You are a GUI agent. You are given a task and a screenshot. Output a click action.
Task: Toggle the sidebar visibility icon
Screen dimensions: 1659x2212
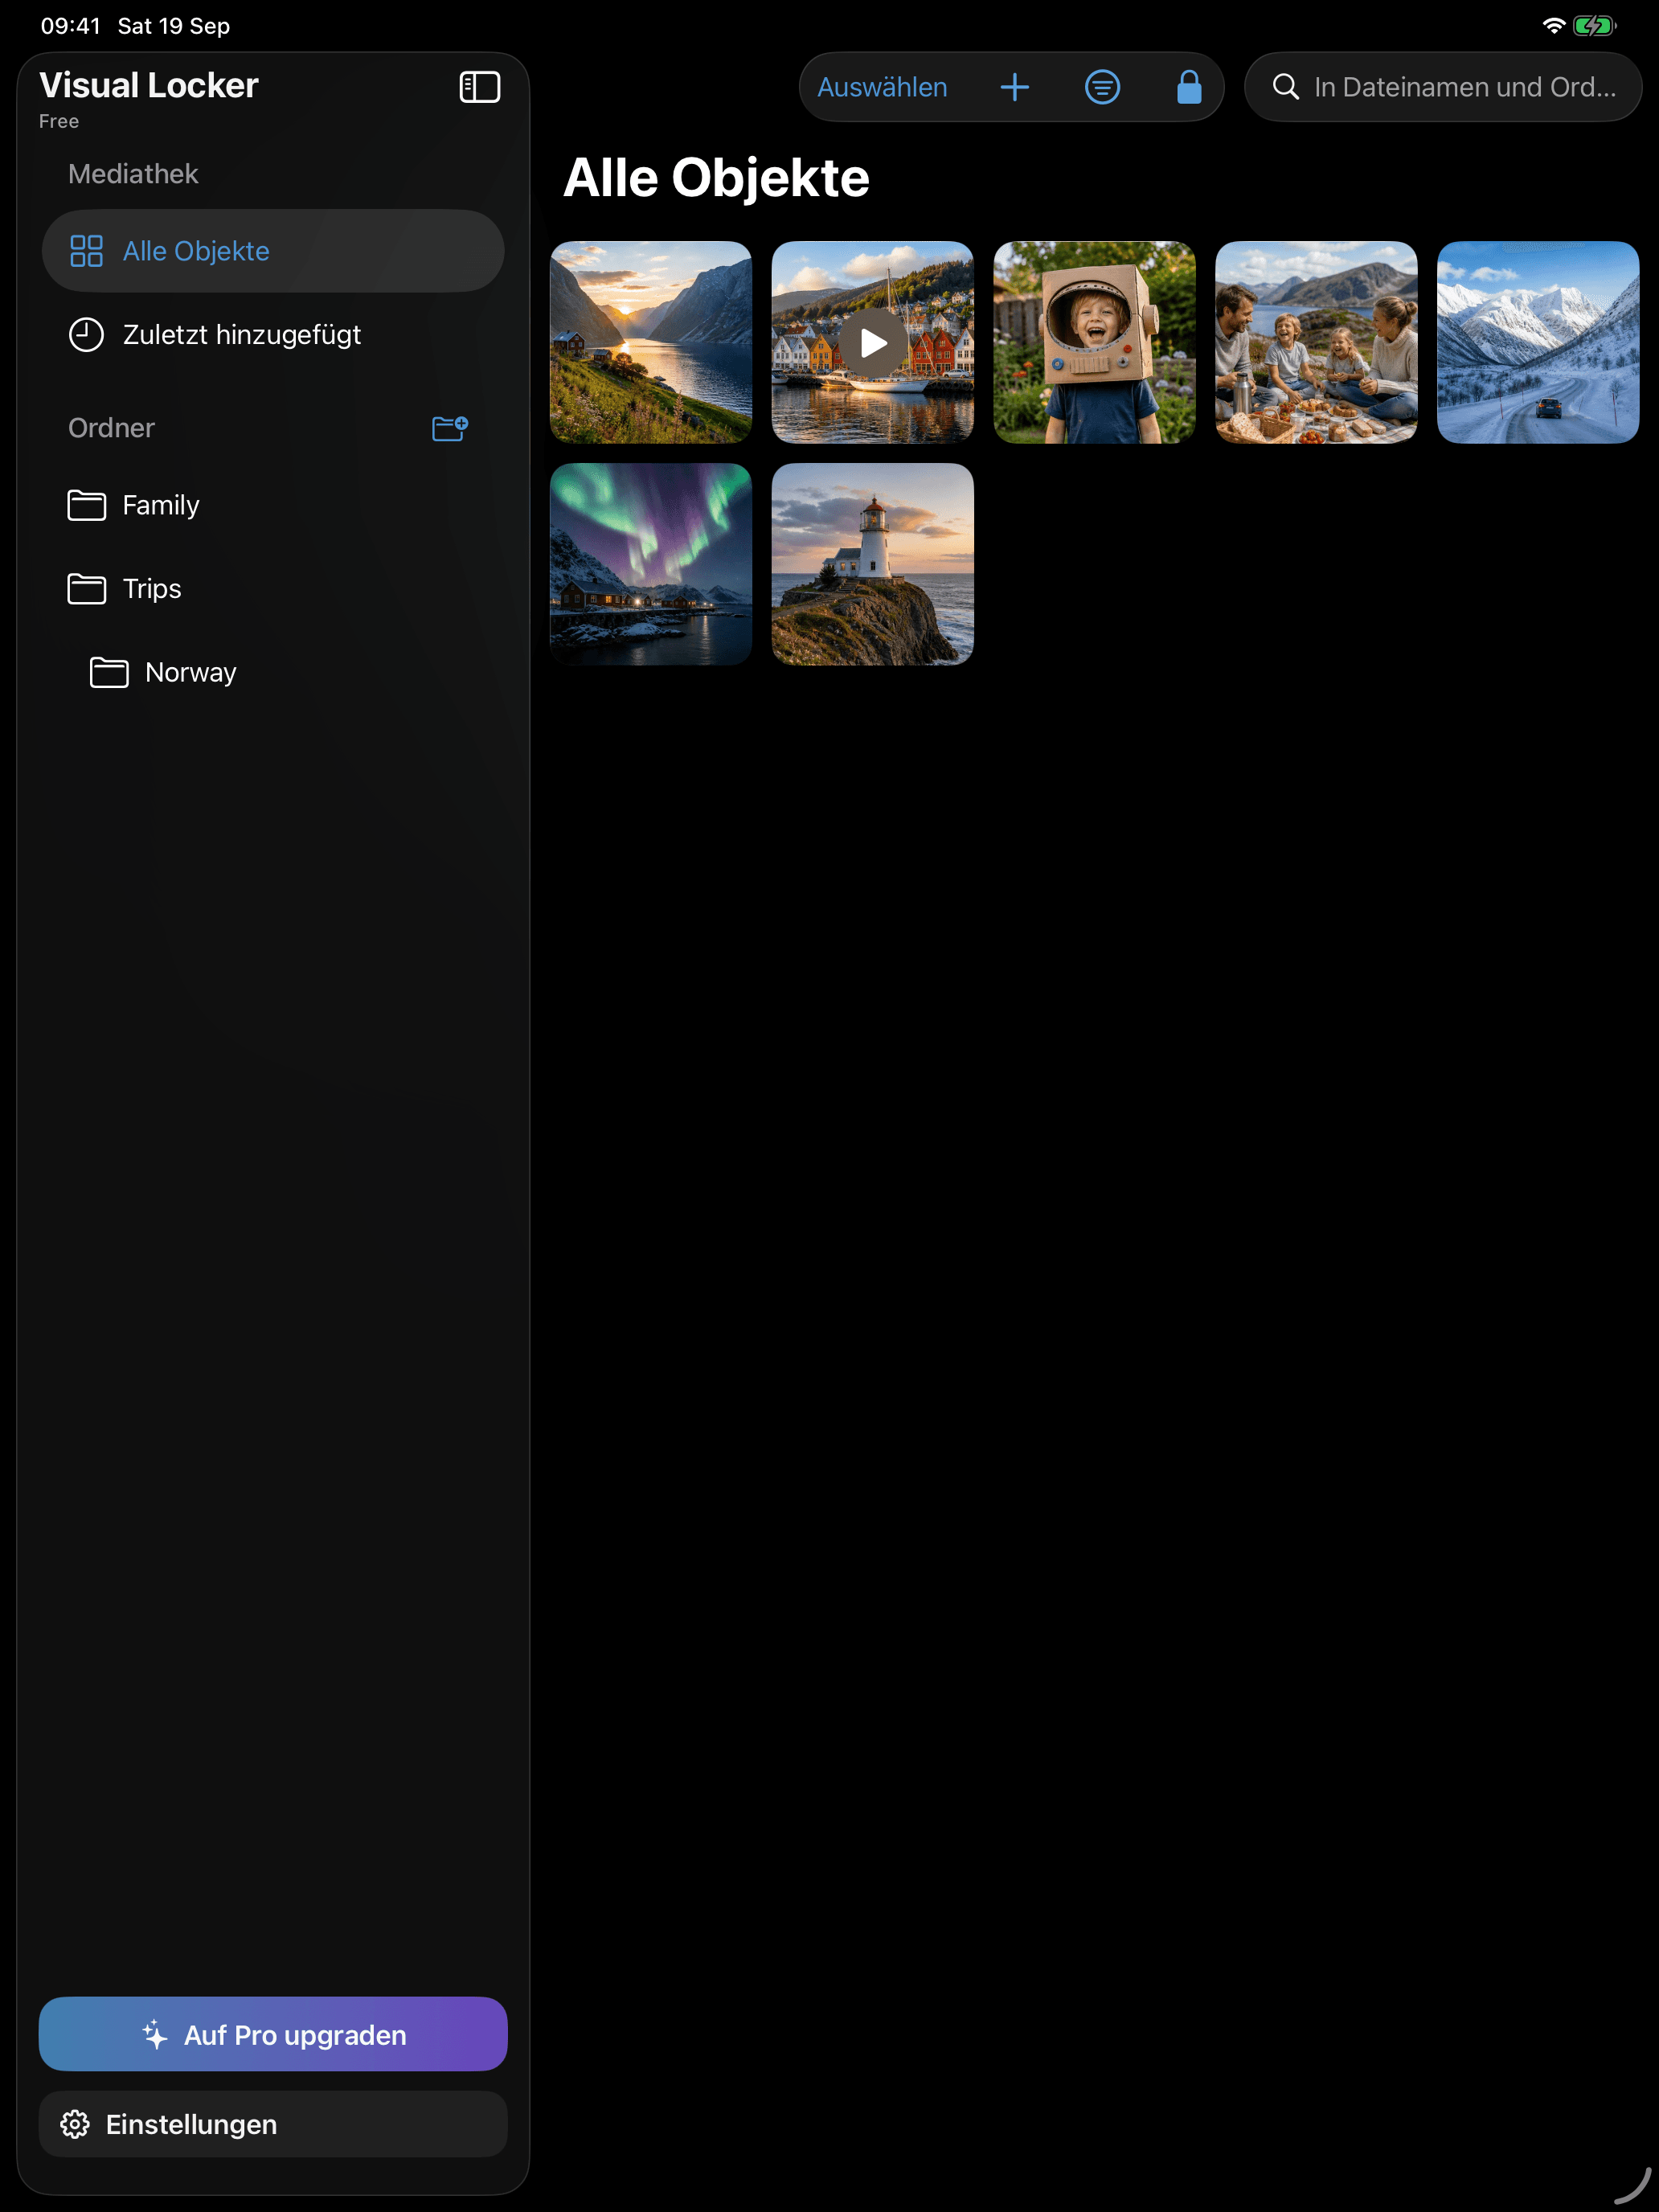click(479, 87)
